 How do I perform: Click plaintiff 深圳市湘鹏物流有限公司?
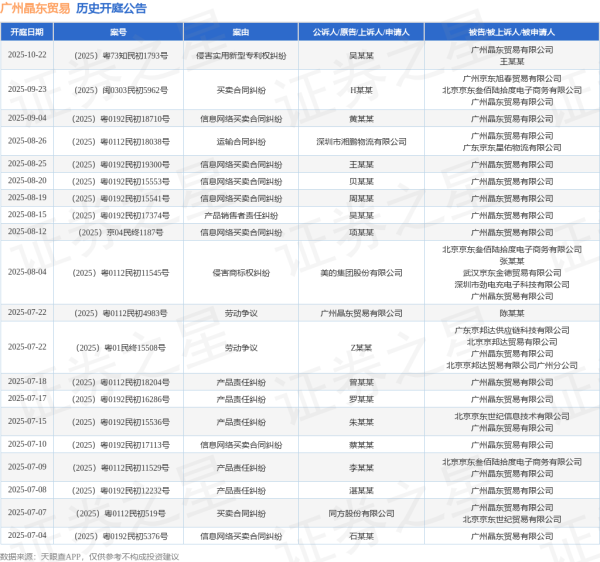[x=361, y=141]
